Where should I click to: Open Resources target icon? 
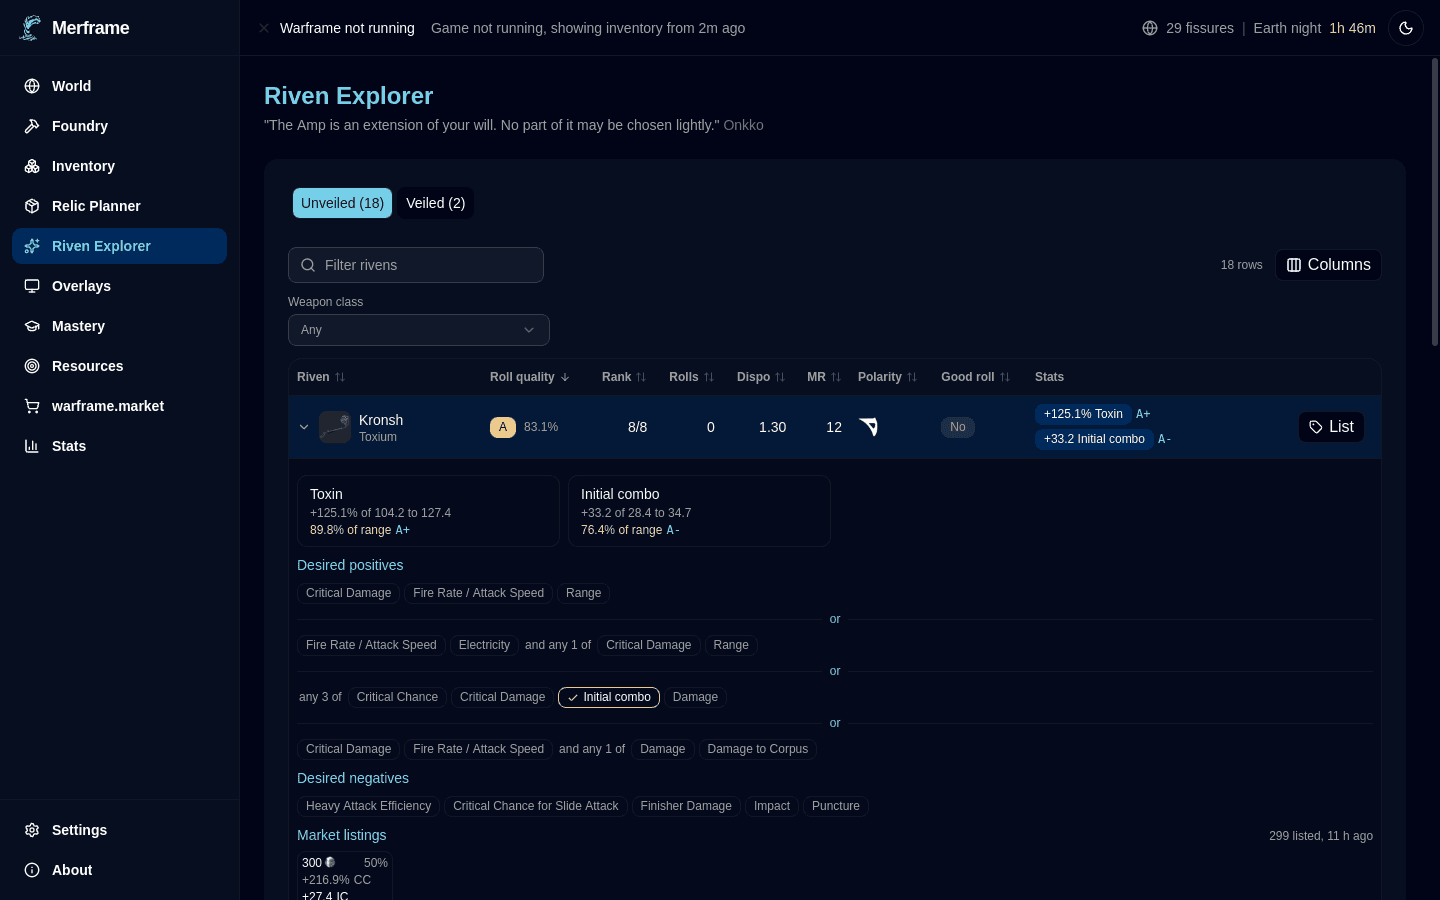pyautogui.click(x=32, y=366)
